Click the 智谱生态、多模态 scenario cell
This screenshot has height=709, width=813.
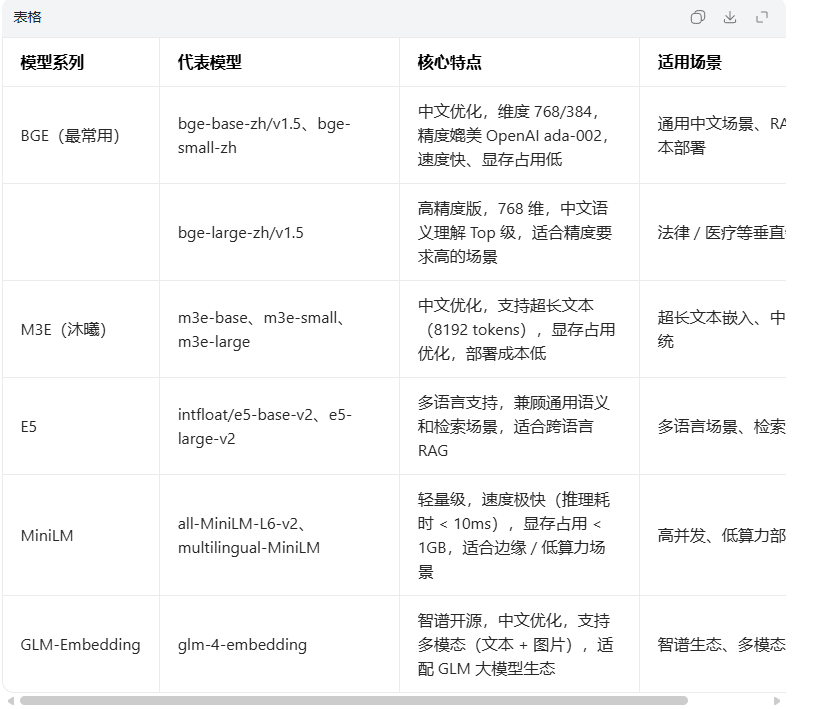tap(713, 644)
